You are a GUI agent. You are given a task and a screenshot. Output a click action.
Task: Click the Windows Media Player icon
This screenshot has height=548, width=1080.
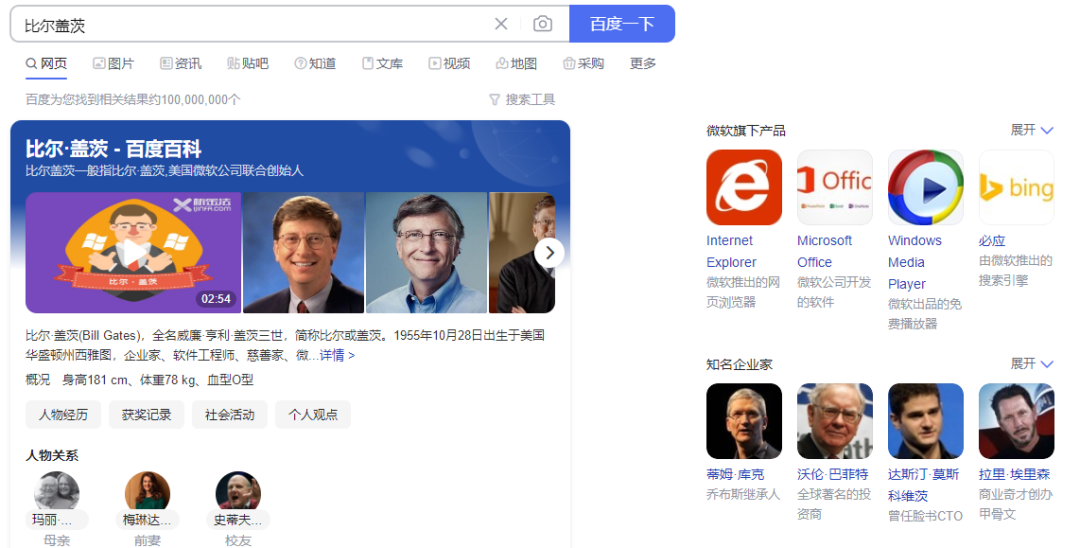click(x=926, y=187)
